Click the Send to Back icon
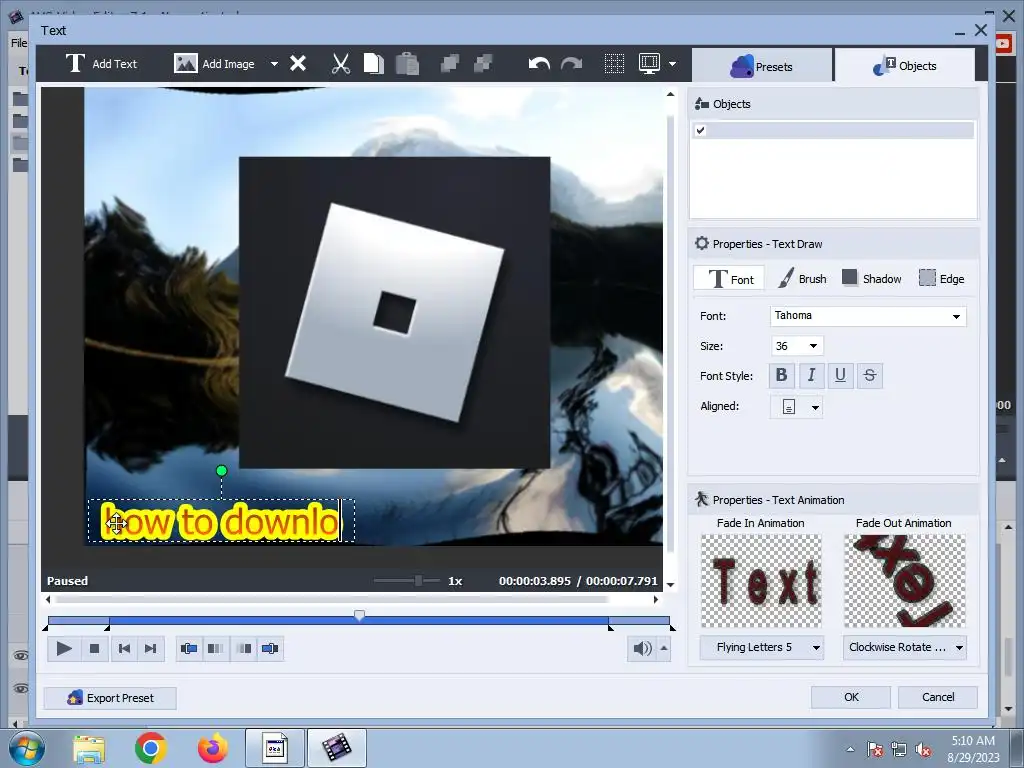The width and height of the screenshot is (1024, 768). point(483,63)
